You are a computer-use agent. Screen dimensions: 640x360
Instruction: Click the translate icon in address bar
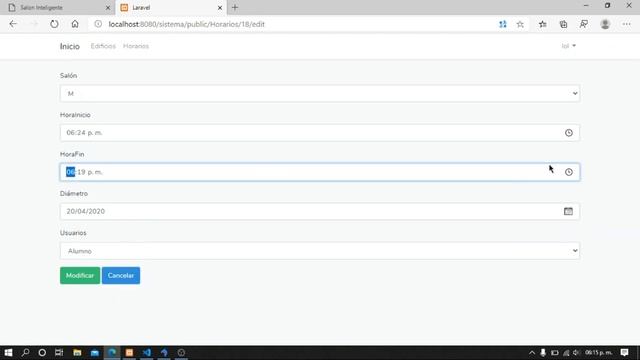[x=503, y=24]
